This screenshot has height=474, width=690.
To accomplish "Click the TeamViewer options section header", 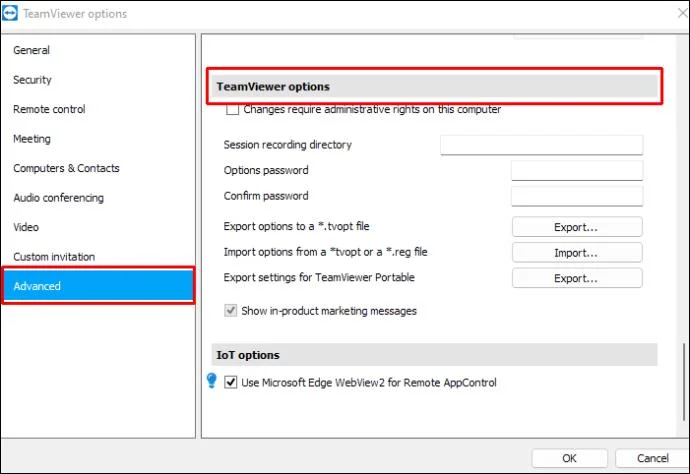I will pyautogui.click(x=434, y=86).
